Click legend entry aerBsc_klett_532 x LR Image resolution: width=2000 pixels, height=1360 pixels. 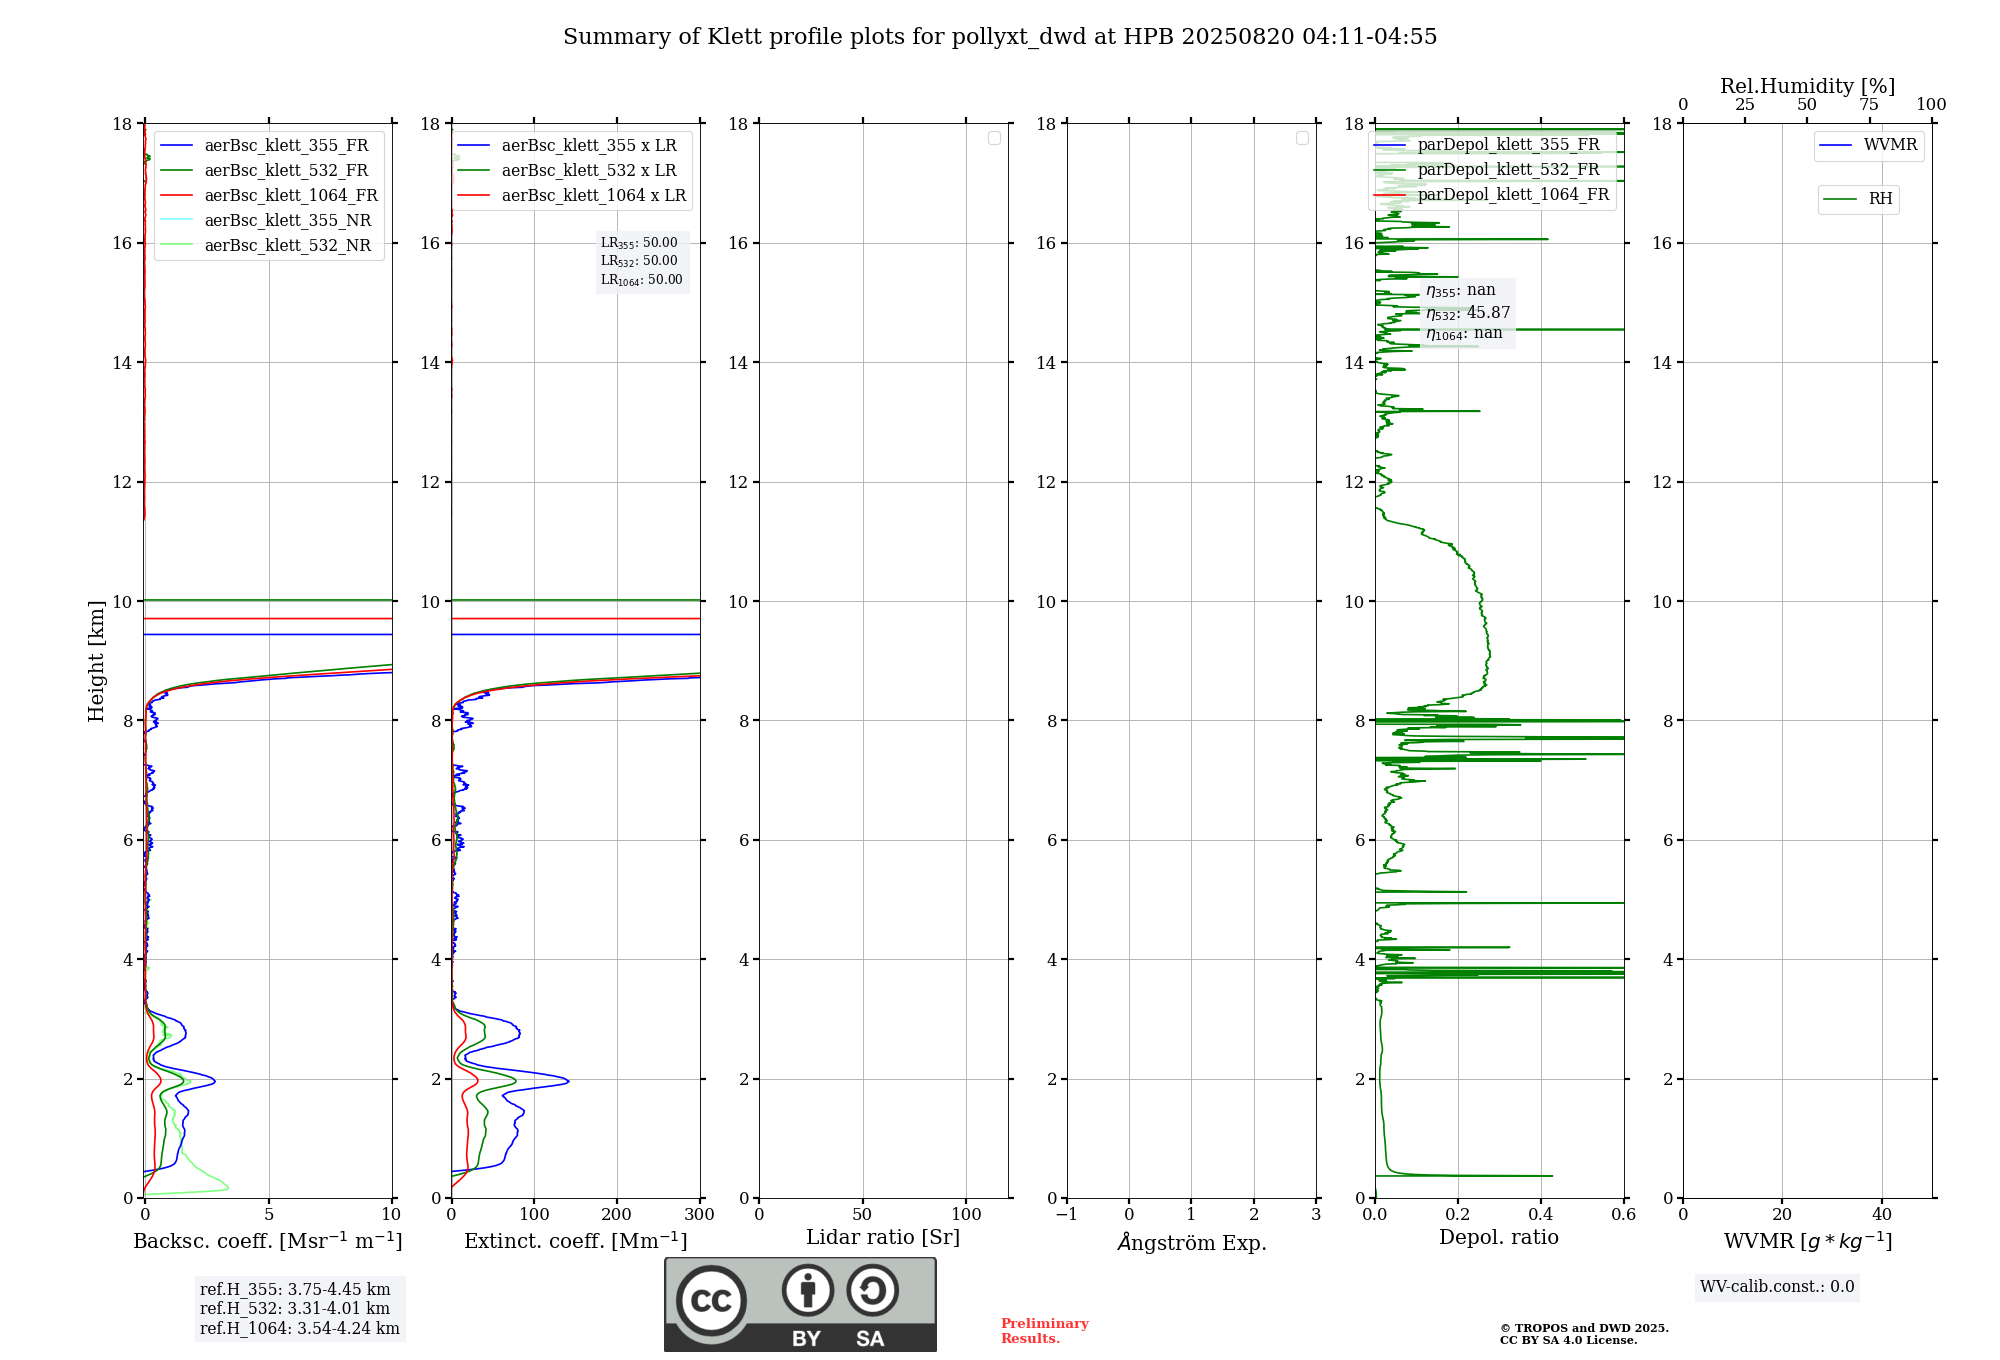click(x=568, y=171)
